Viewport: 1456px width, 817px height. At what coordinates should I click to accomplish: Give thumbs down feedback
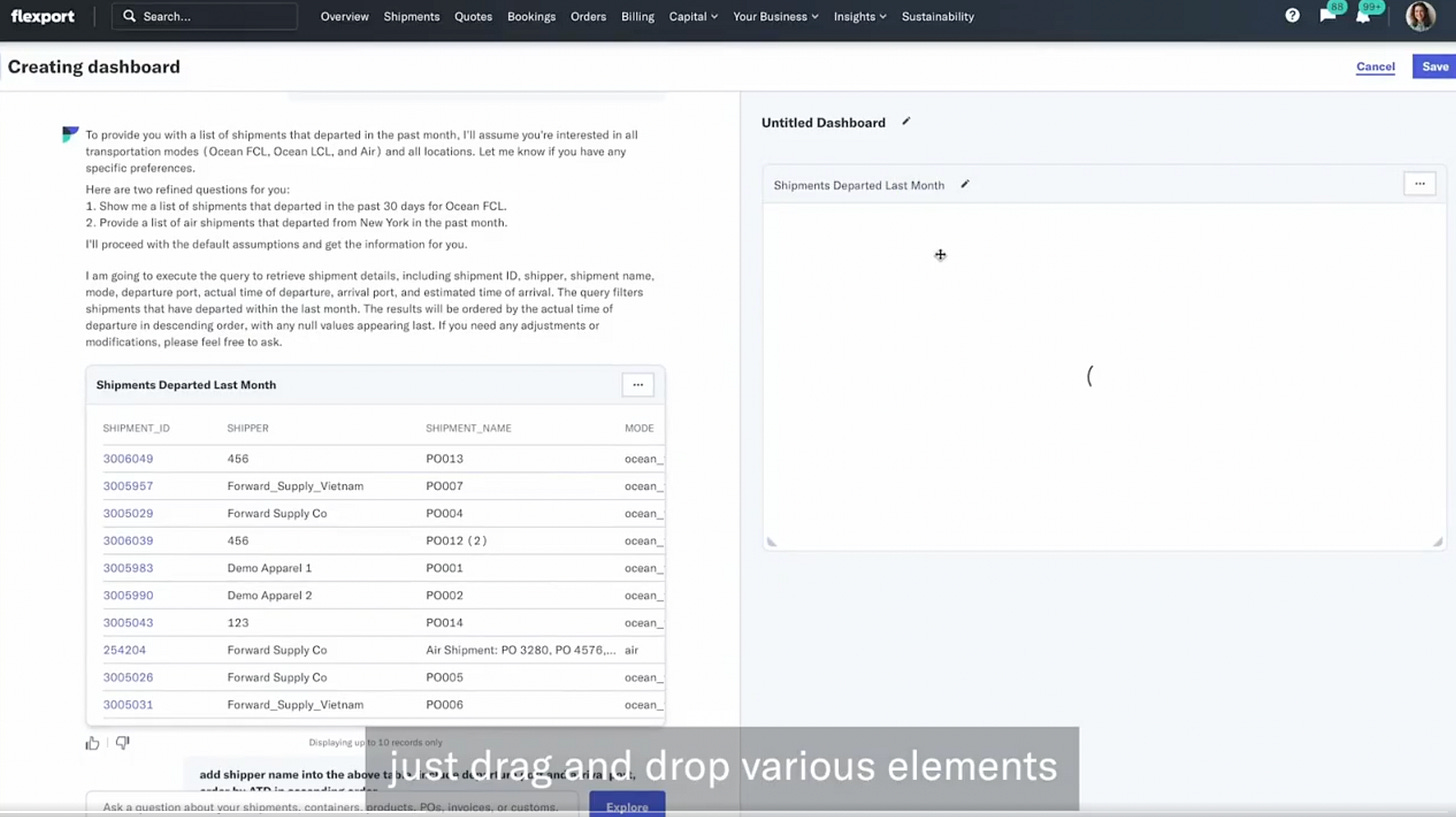click(x=122, y=743)
